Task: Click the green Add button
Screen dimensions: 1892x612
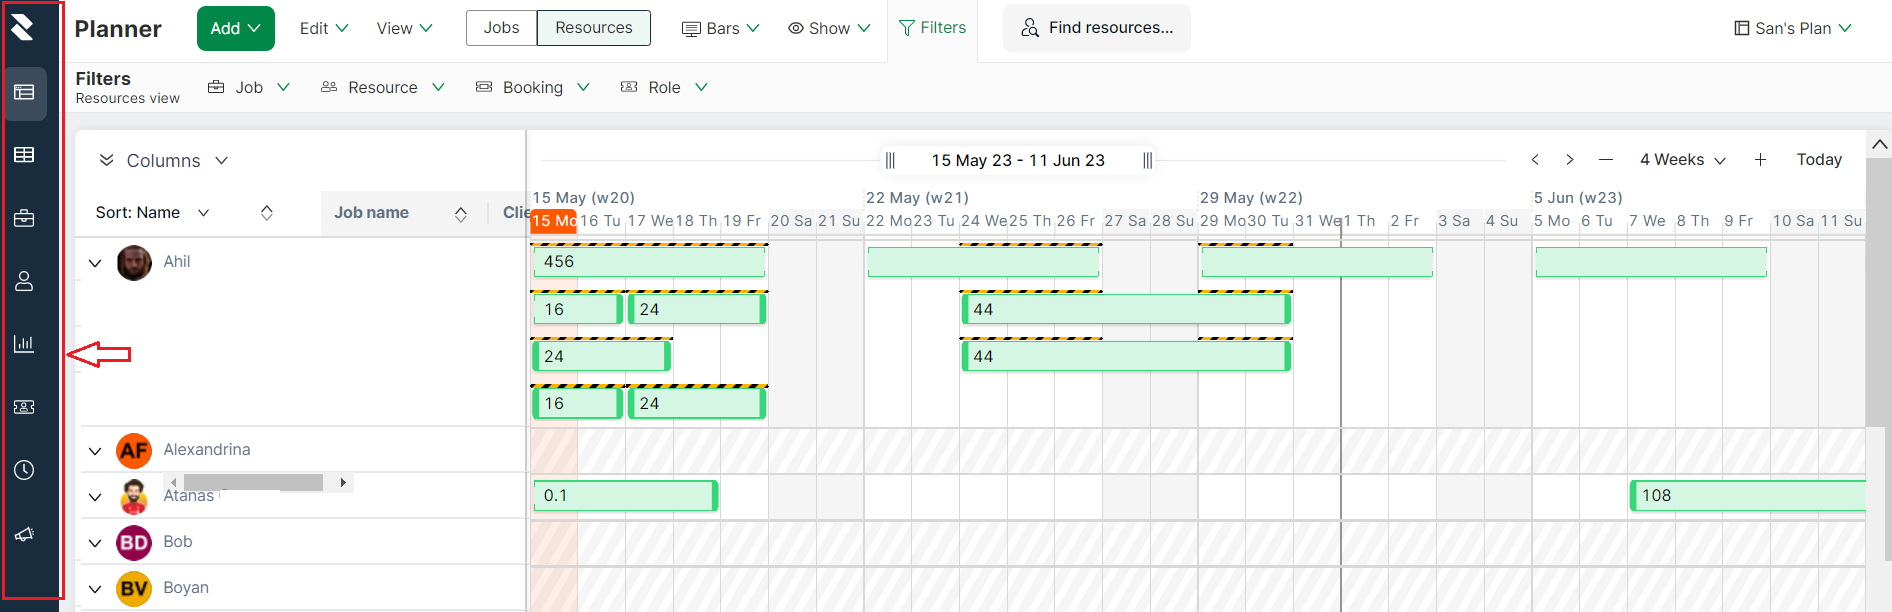Action: tap(235, 28)
